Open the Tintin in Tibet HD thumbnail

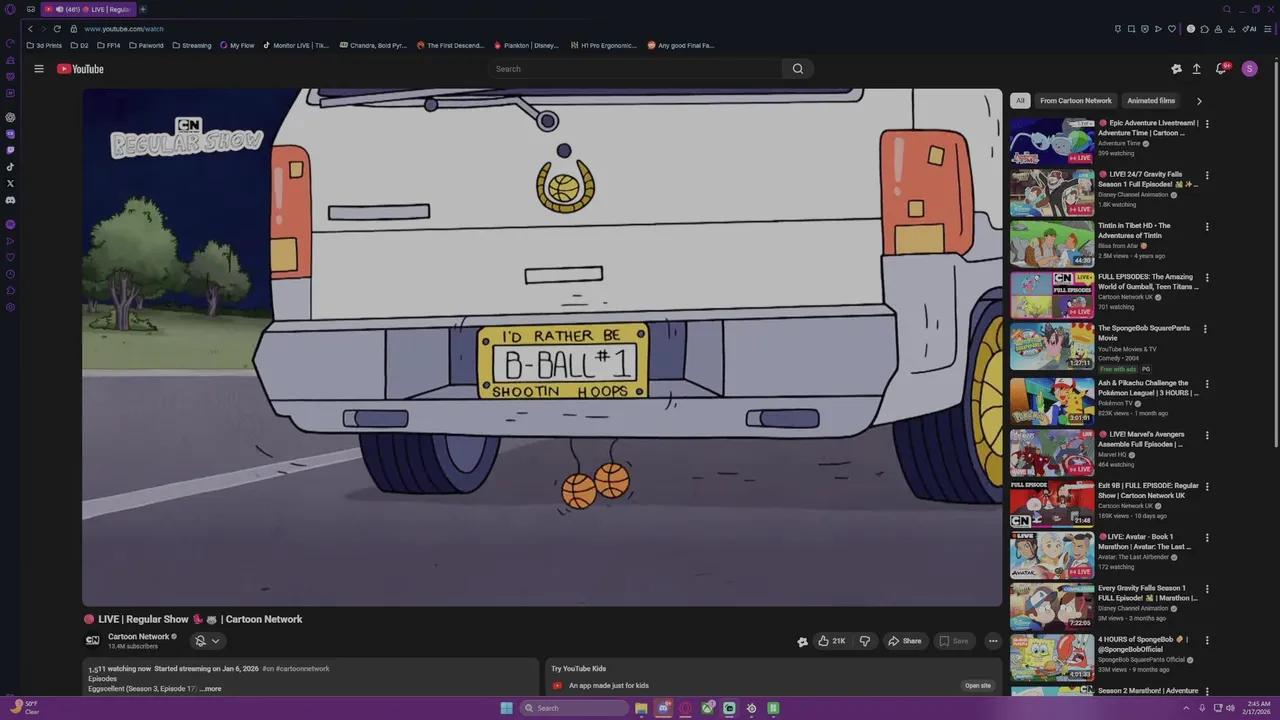[x=1052, y=244]
